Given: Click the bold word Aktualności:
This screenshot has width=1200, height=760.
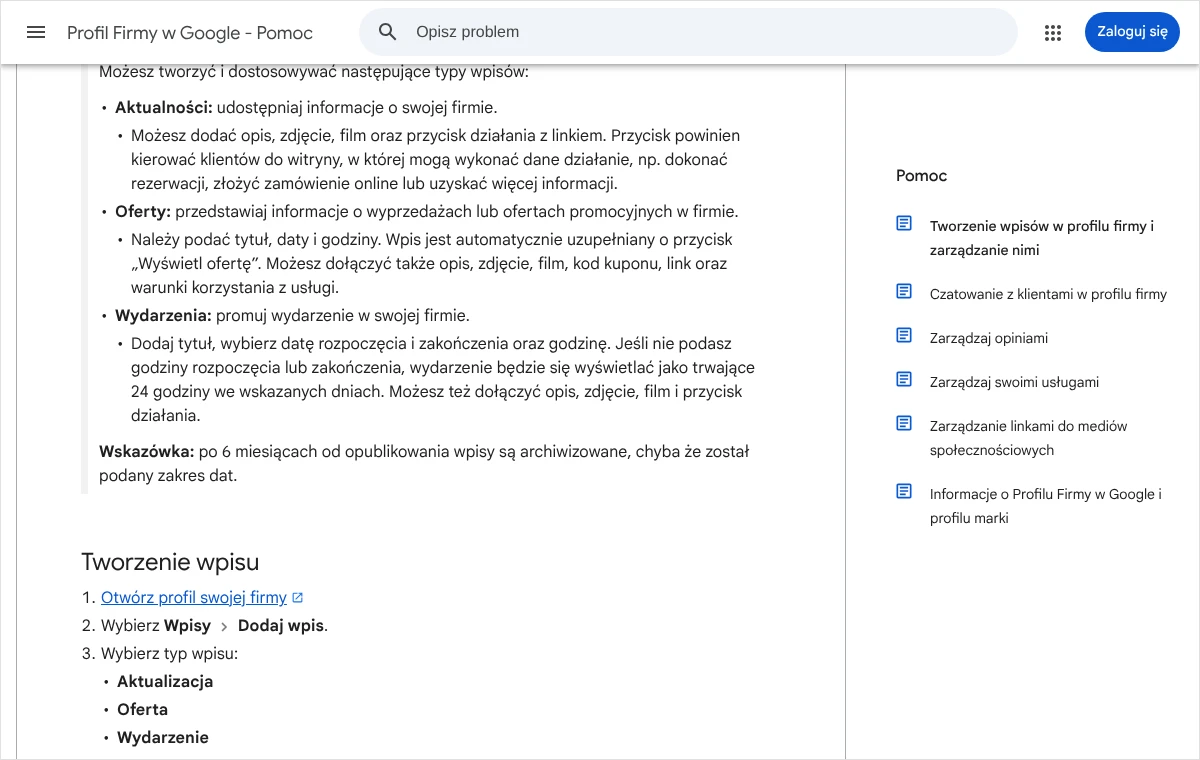Looking at the screenshot, I should pos(164,108).
